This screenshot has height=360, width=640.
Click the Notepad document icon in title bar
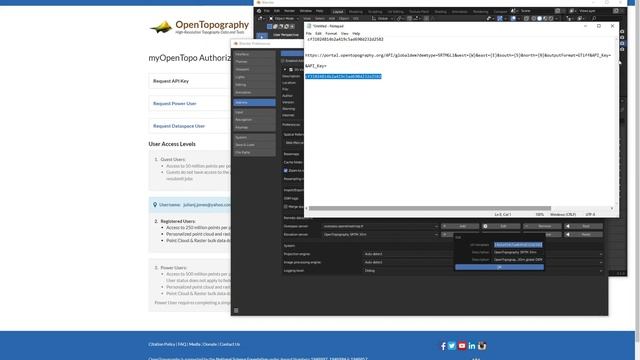tap(309, 26)
